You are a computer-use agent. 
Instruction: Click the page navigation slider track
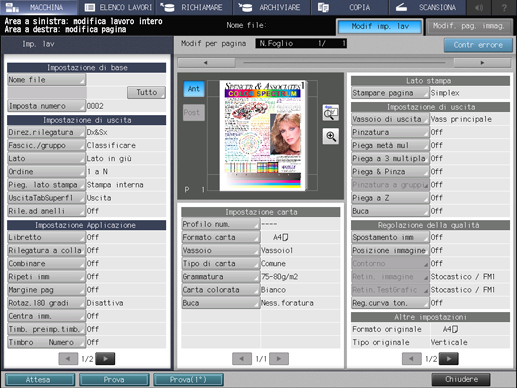(x=344, y=63)
